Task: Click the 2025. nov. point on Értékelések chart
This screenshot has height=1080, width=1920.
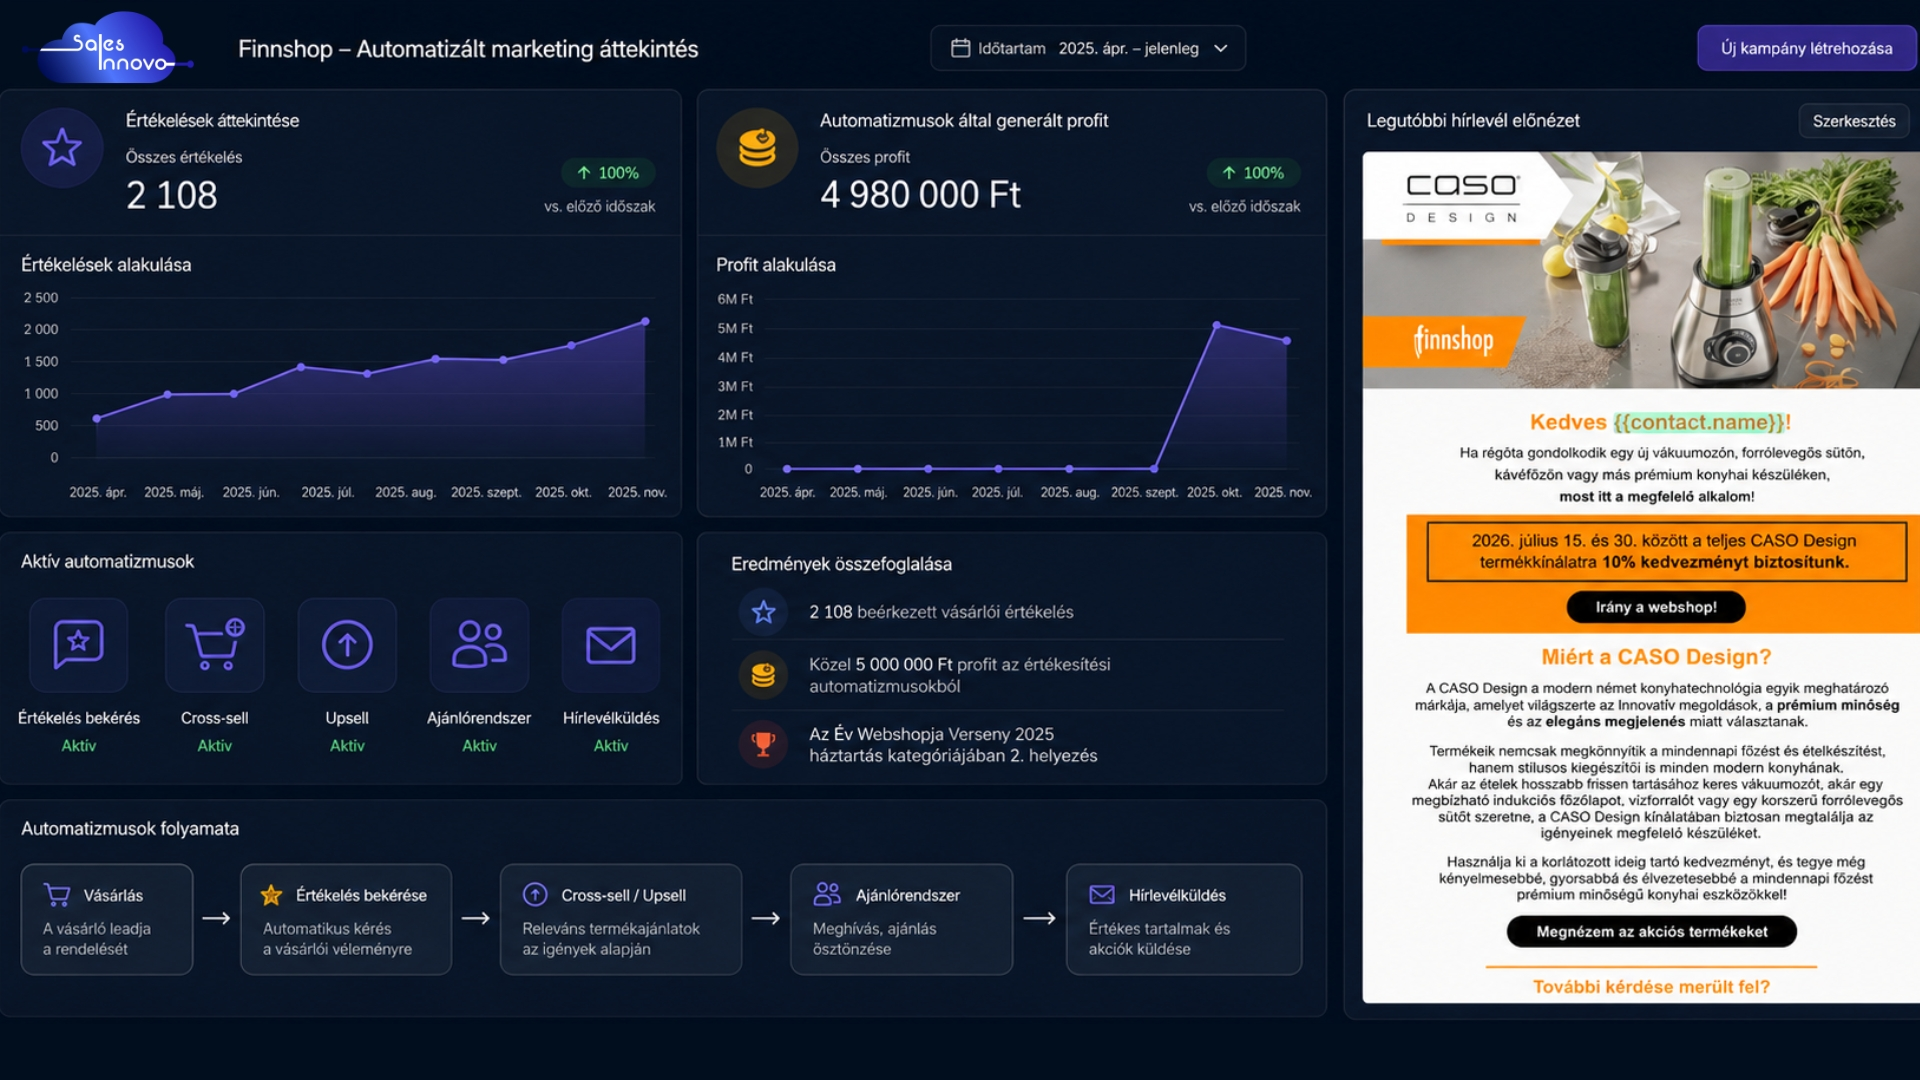Action: tap(645, 322)
